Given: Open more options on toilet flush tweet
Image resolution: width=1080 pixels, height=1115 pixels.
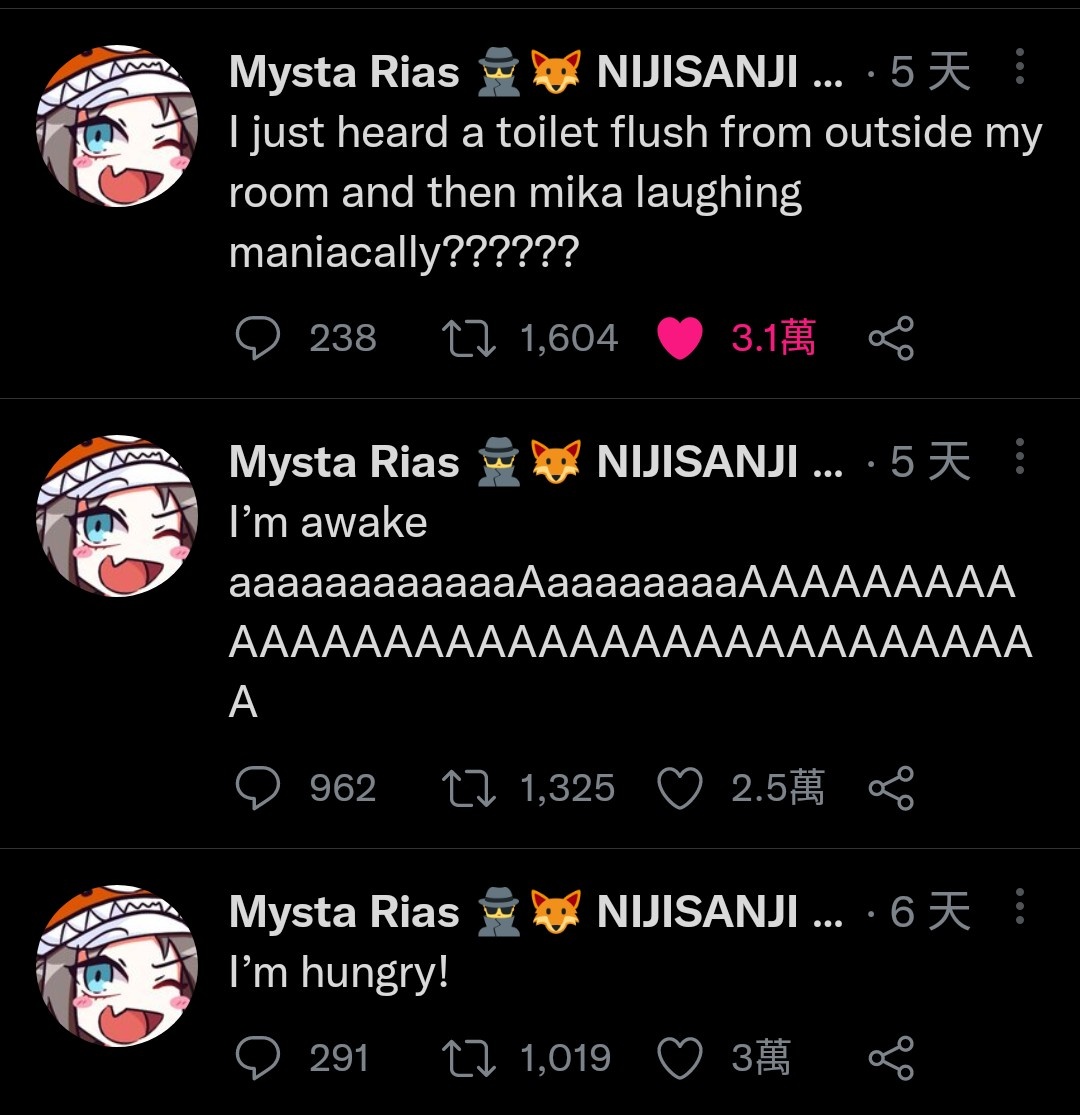Looking at the screenshot, I should (1020, 67).
